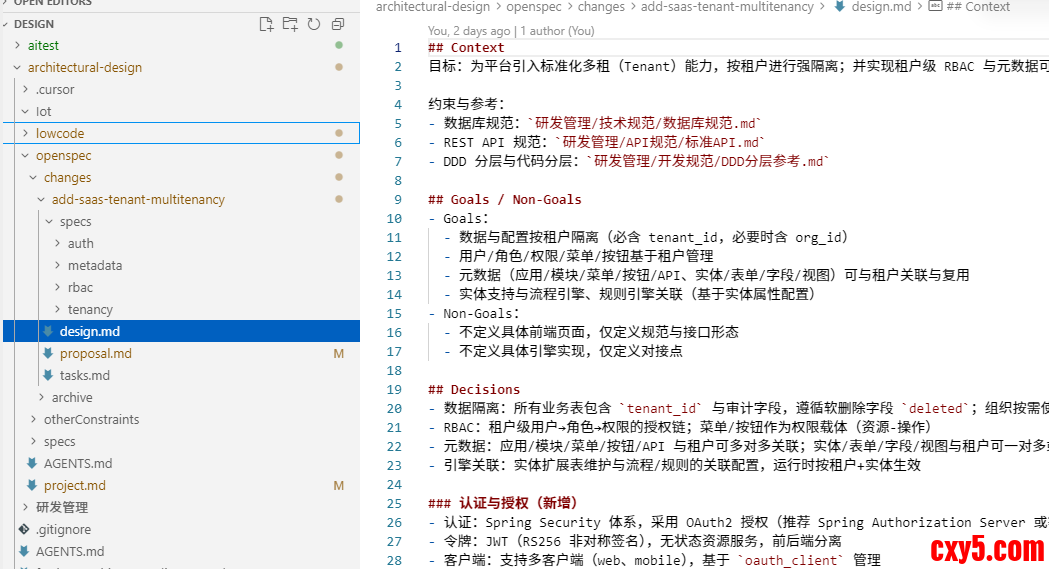Click the git icon beside .gitignore
Image resolution: width=1049 pixels, height=569 pixels.
[x=24, y=529]
